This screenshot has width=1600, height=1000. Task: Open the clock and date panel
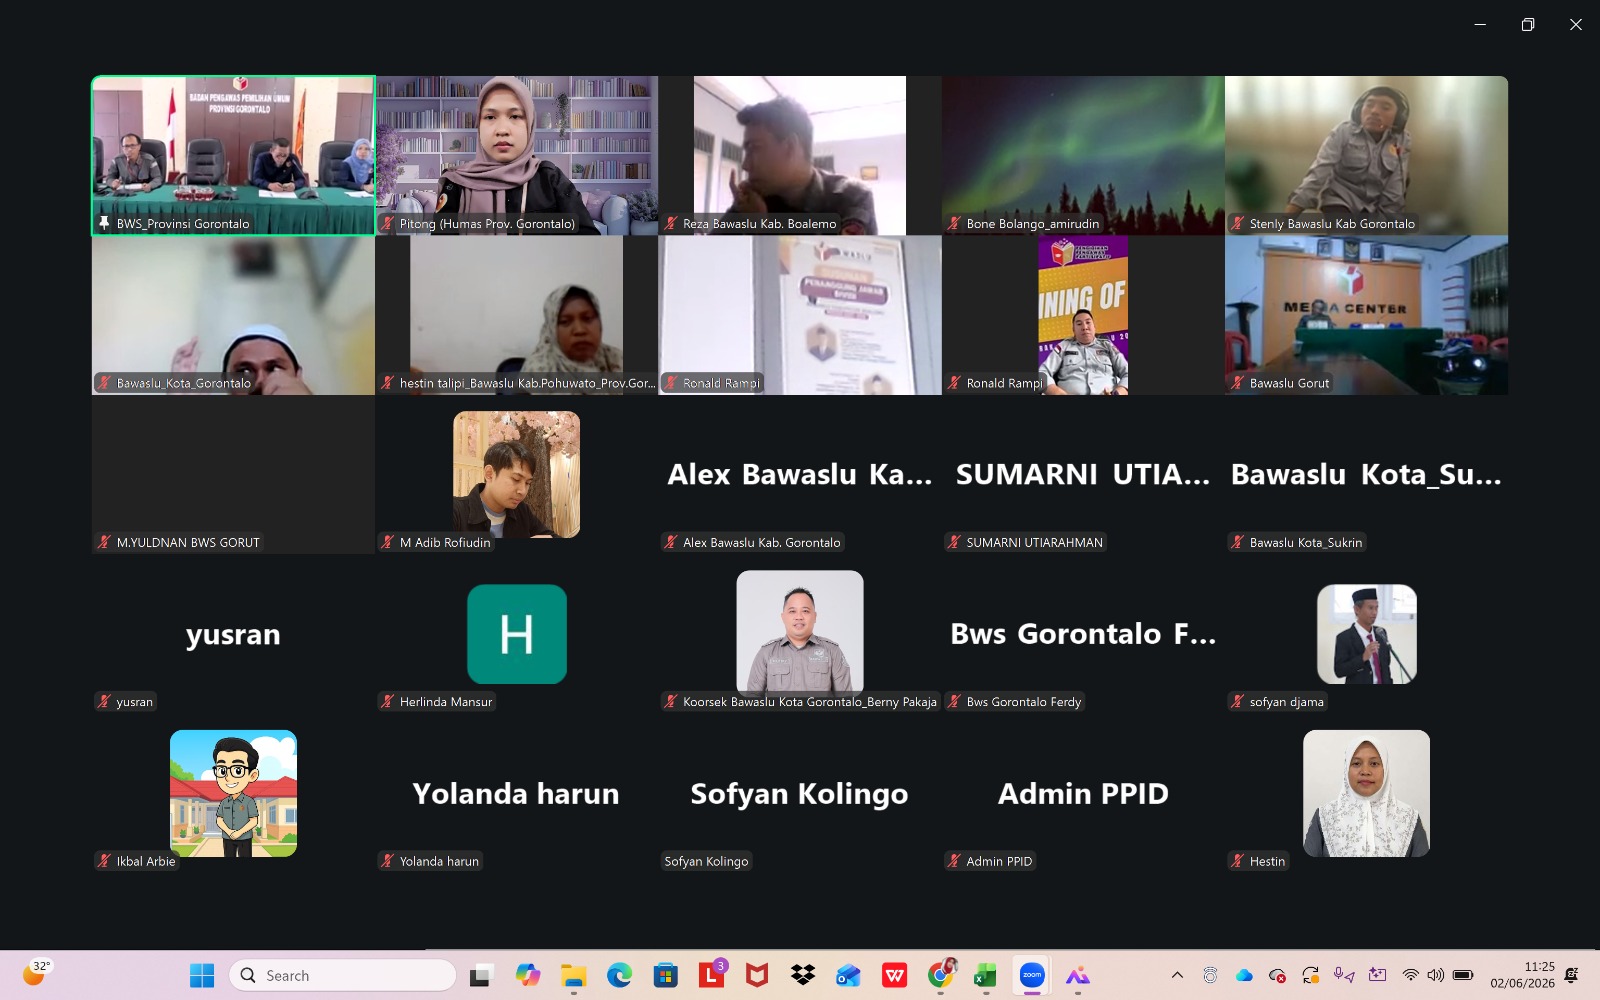[x=1522, y=975]
